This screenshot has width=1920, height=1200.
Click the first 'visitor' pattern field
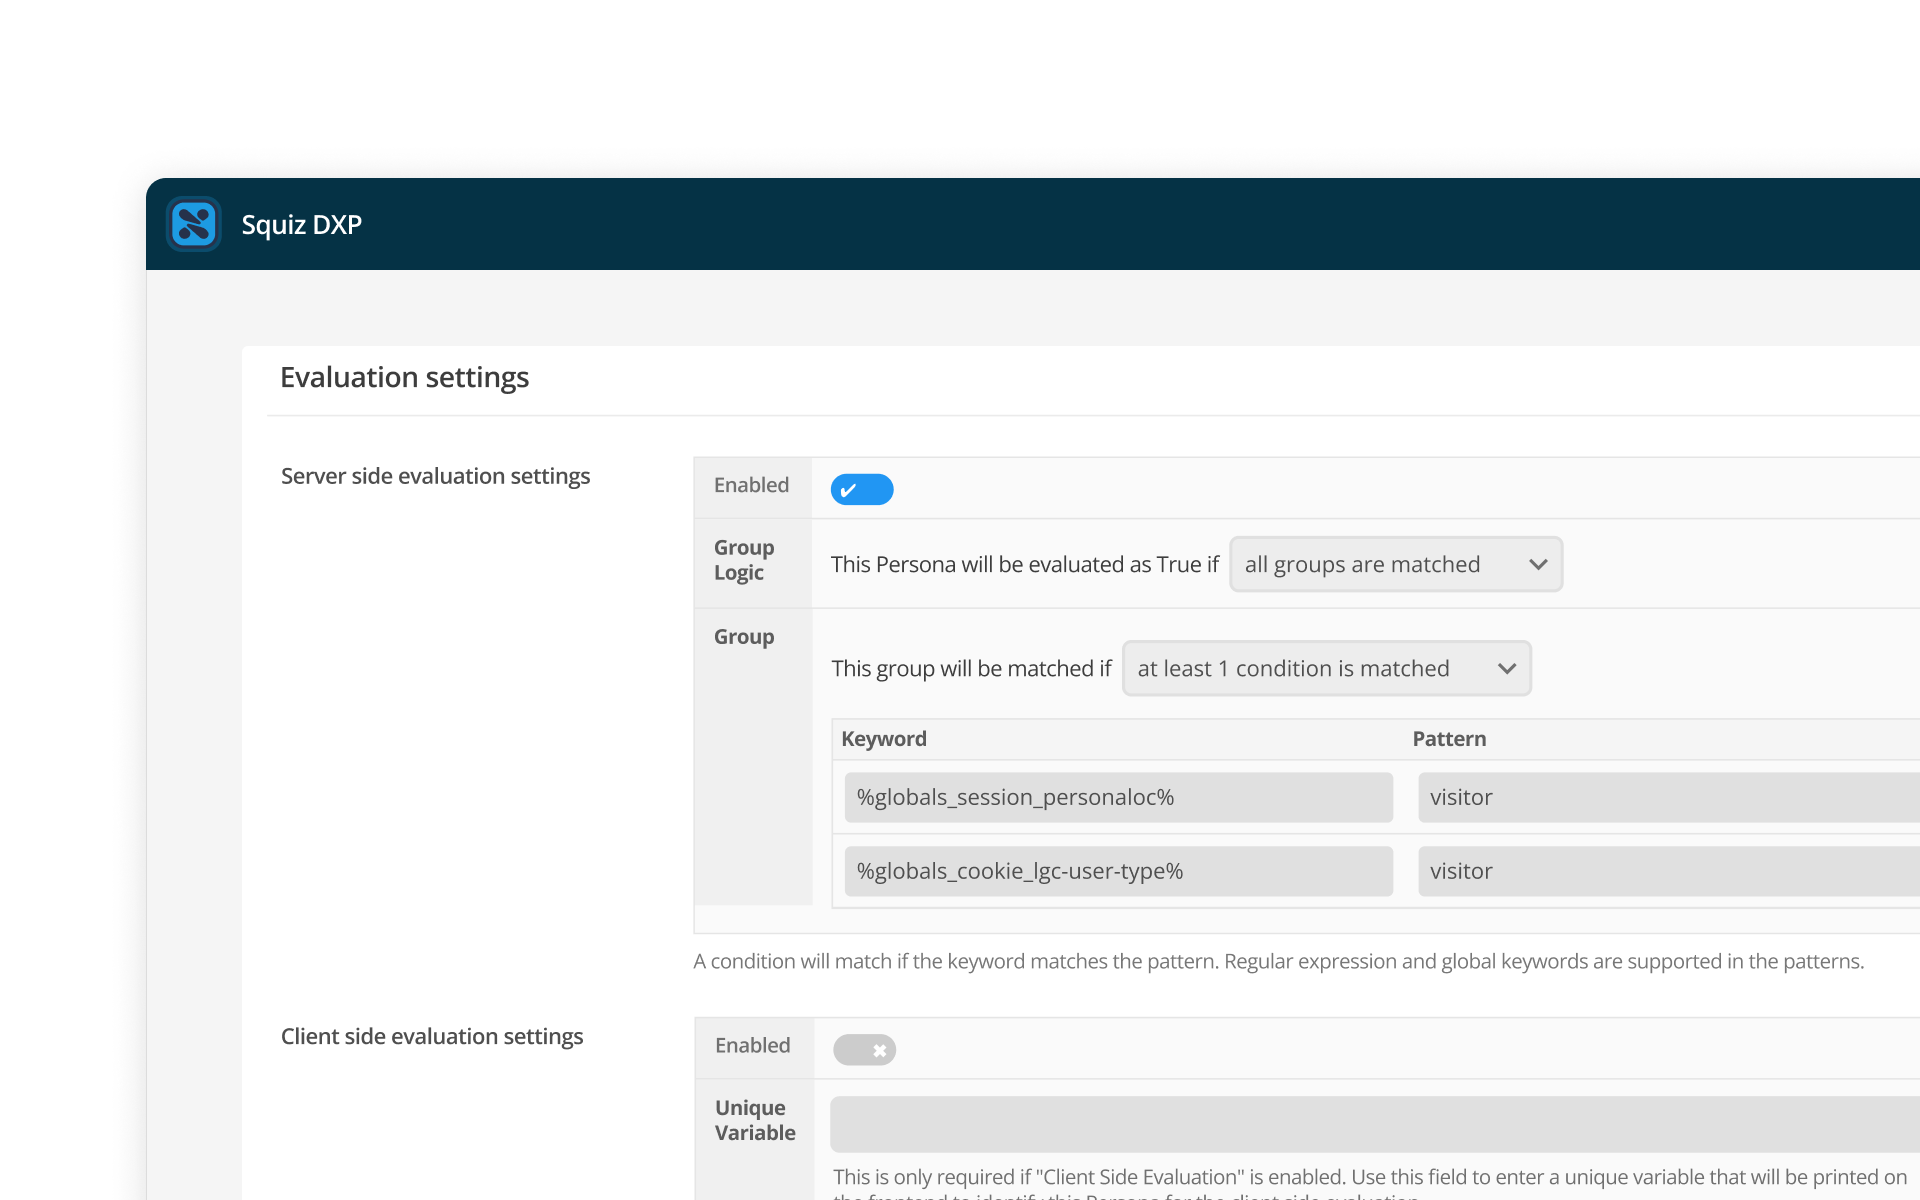click(1669, 797)
